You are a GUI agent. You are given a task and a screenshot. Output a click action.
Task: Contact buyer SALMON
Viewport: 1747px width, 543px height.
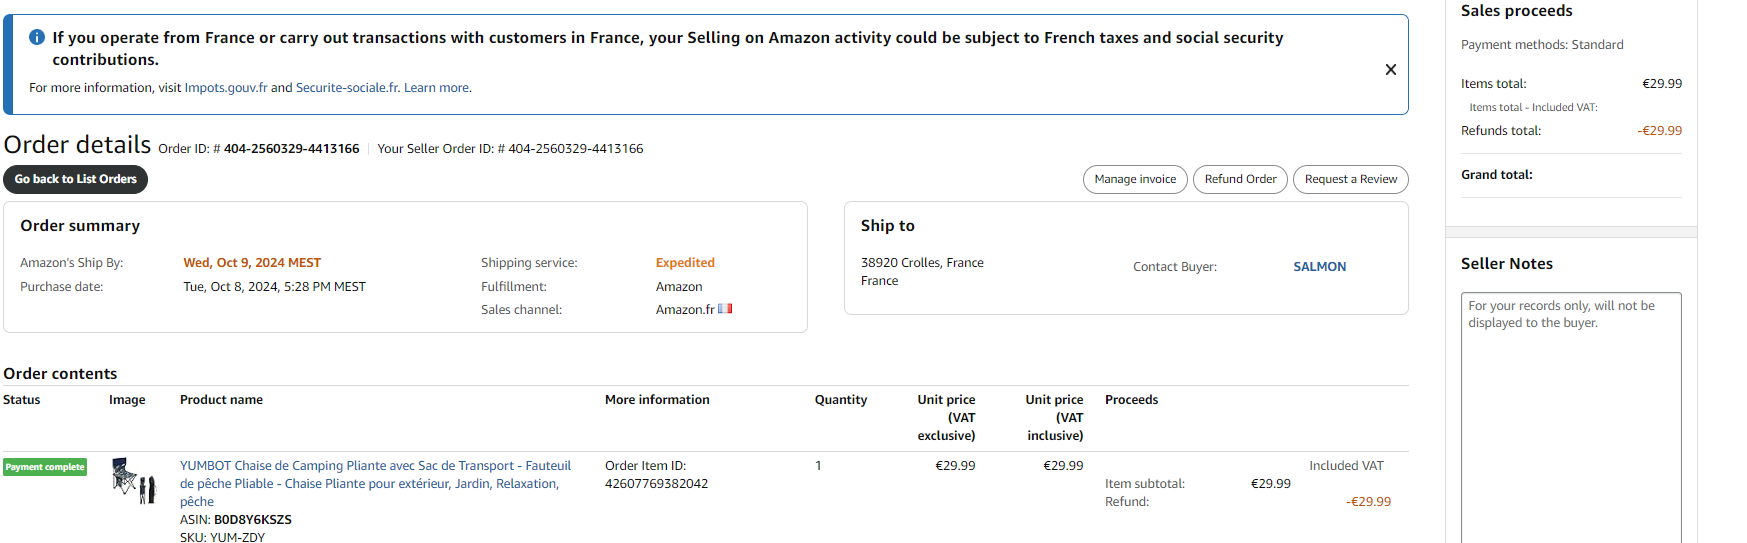tap(1319, 267)
